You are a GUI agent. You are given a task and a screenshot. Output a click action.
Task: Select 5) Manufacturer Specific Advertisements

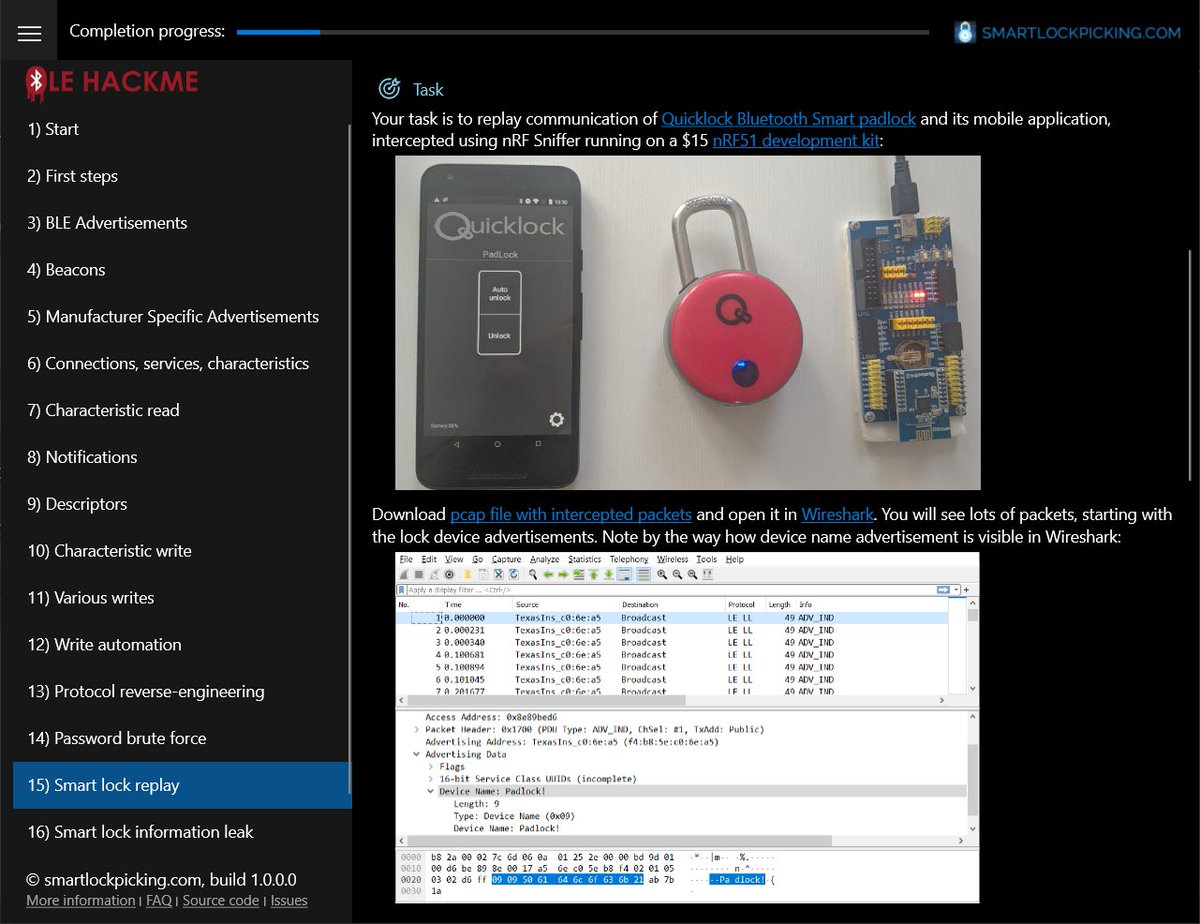click(182, 317)
